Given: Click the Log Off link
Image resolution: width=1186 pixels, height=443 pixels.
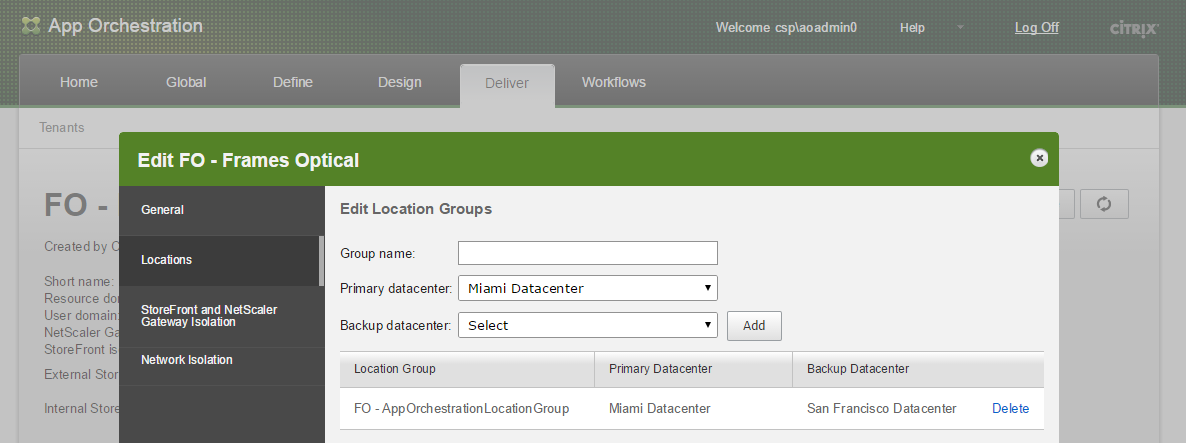Looking at the screenshot, I should click(1036, 28).
